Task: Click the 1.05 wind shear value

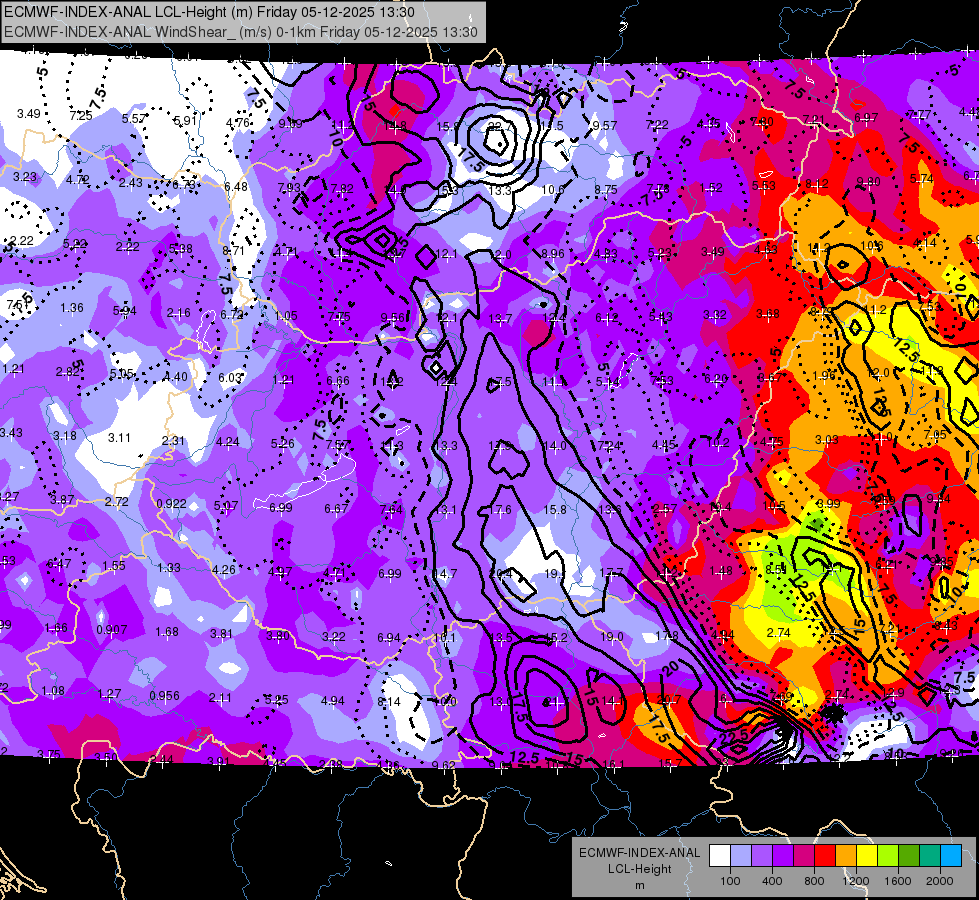Action: tap(286, 316)
